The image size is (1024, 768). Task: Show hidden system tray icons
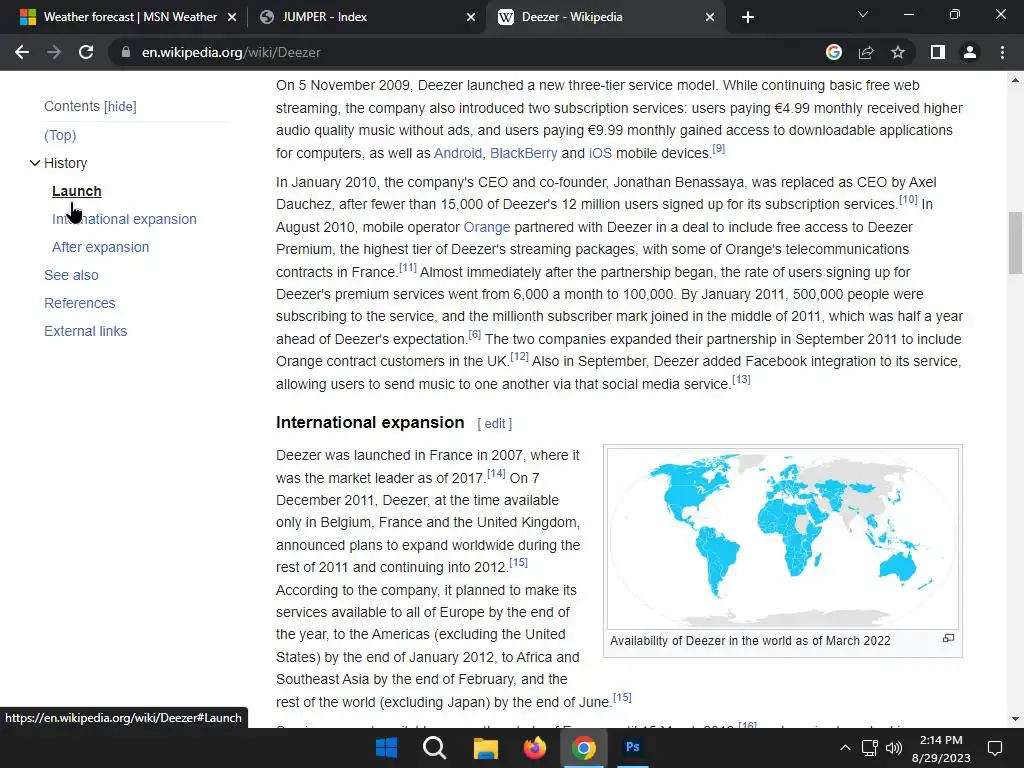(x=845, y=748)
